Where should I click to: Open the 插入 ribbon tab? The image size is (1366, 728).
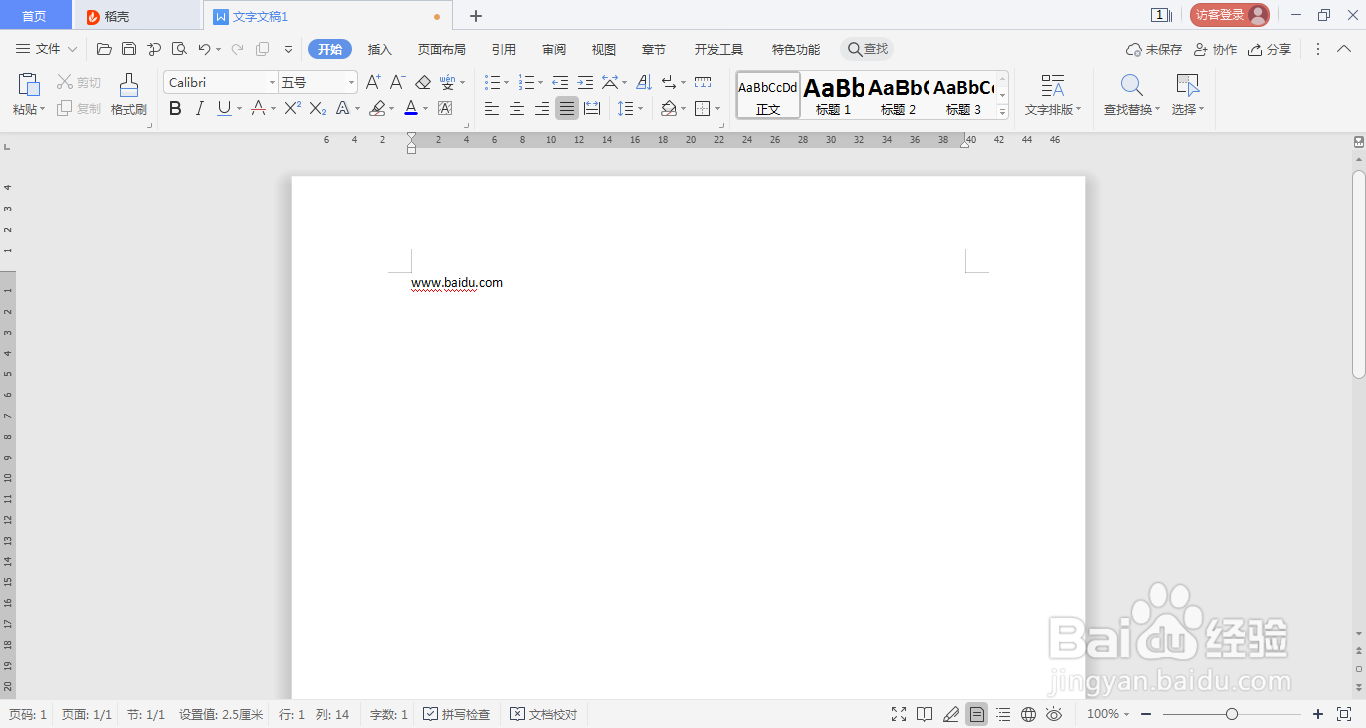[x=380, y=49]
